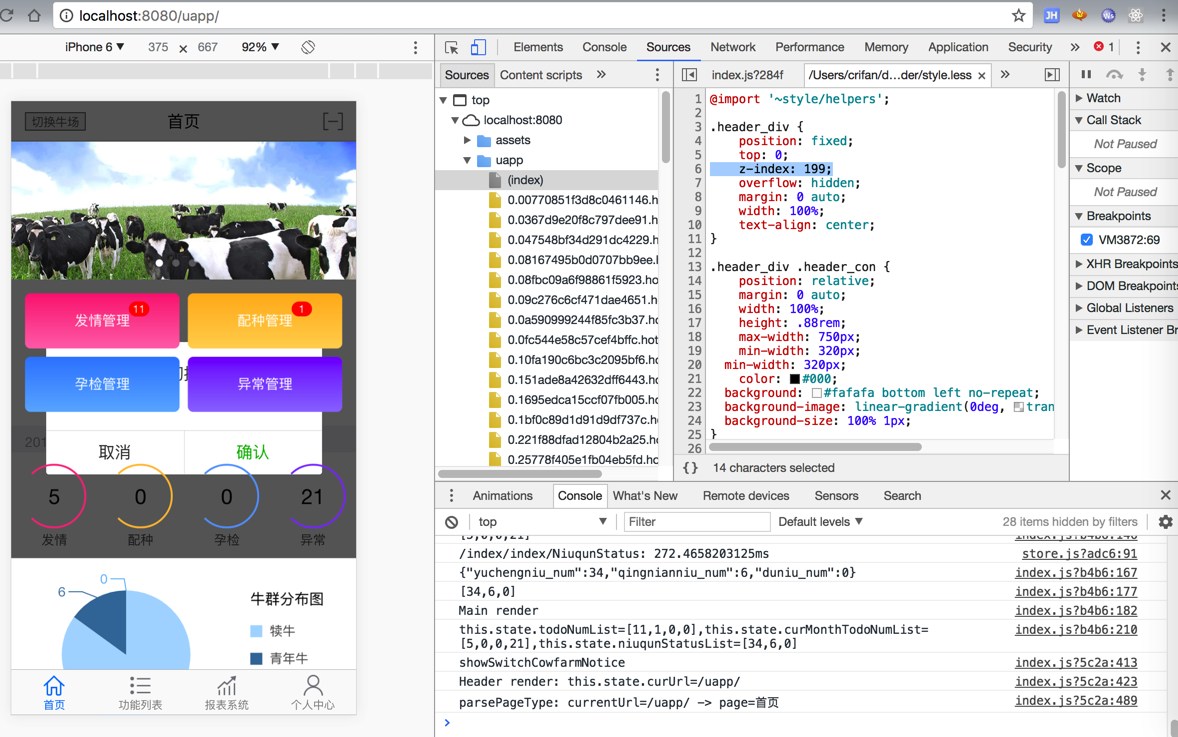This screenshot has height=737, width=1178.
Task: Toggle debugger sidebar pane
Action: [1052, 74]
